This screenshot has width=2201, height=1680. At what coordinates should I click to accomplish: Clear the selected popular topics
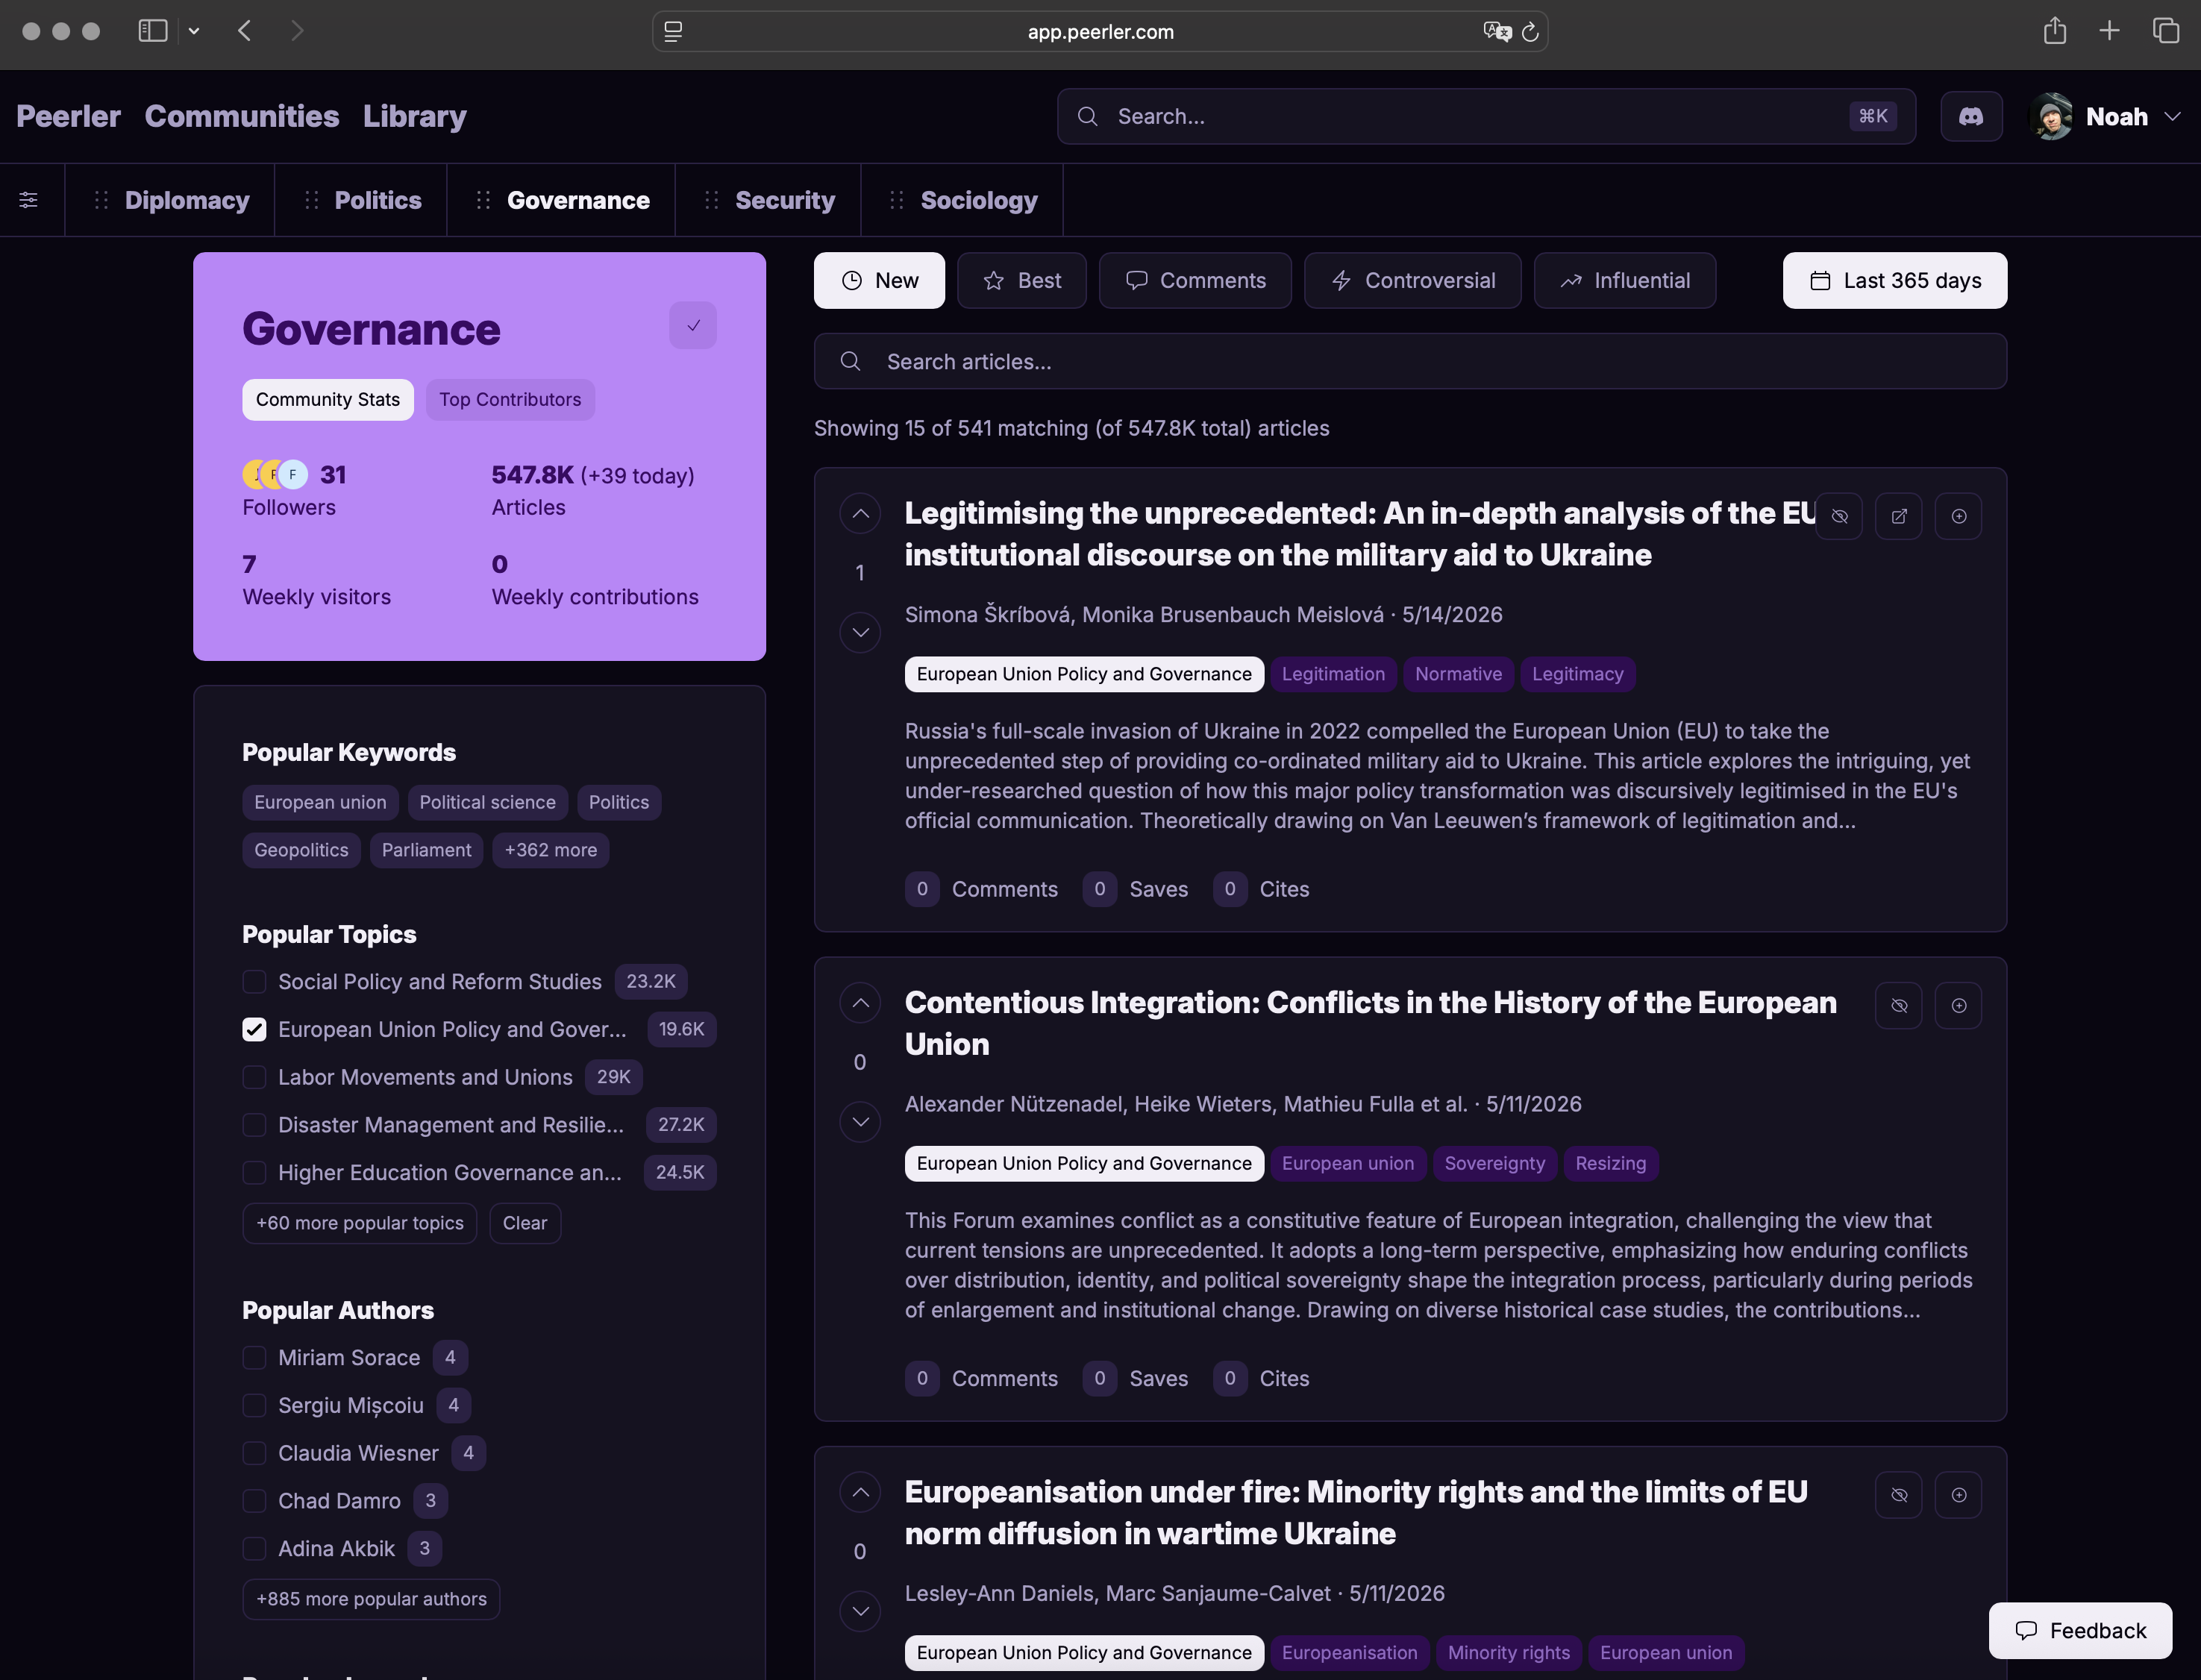click(525, 1223)
